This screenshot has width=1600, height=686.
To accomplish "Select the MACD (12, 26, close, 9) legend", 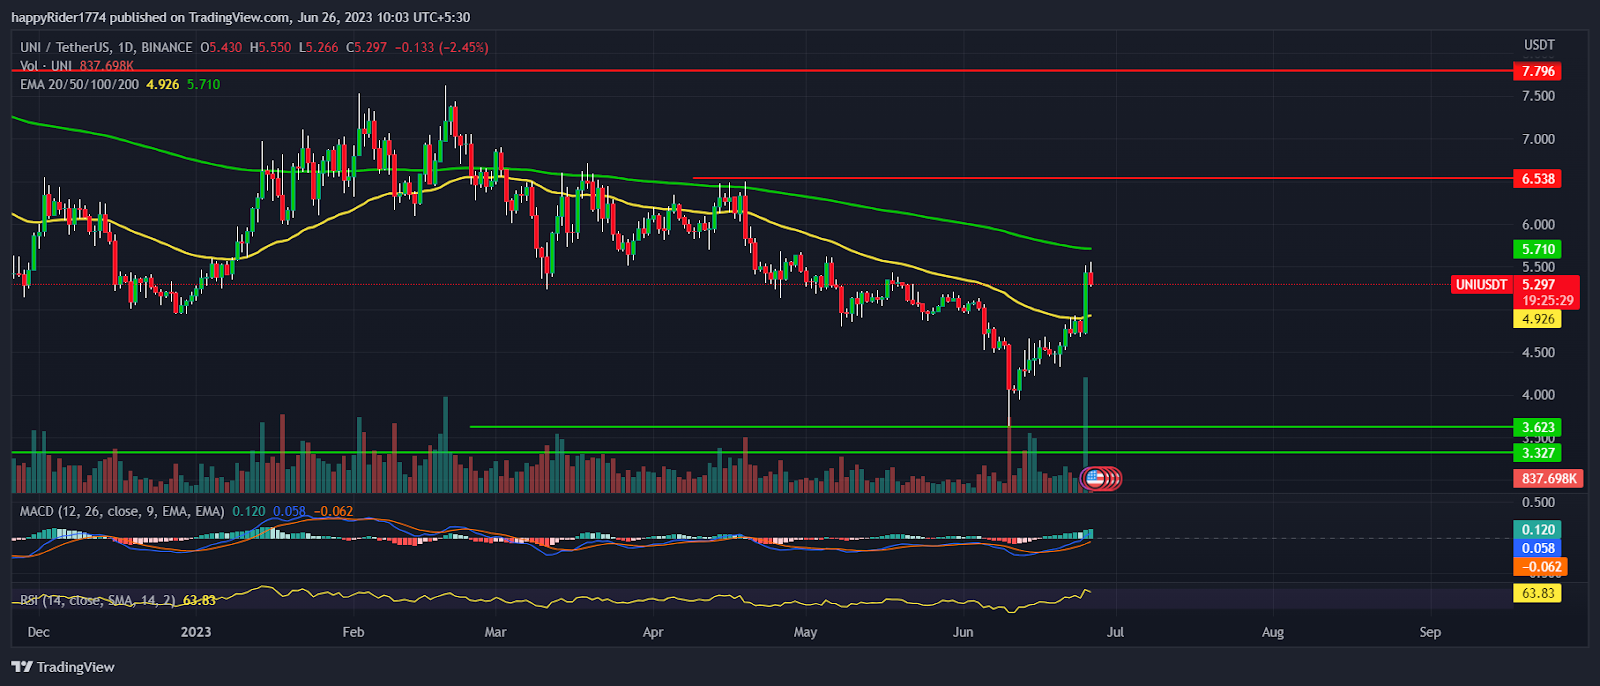I will coord(122,511).
